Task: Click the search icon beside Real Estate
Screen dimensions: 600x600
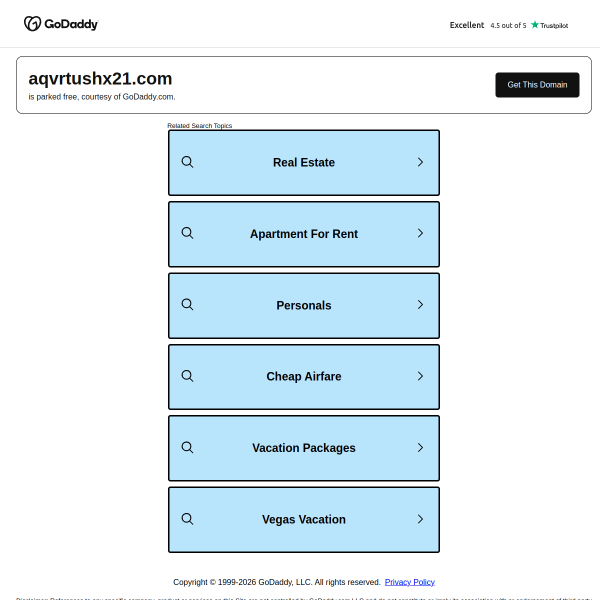Action: 187,162
